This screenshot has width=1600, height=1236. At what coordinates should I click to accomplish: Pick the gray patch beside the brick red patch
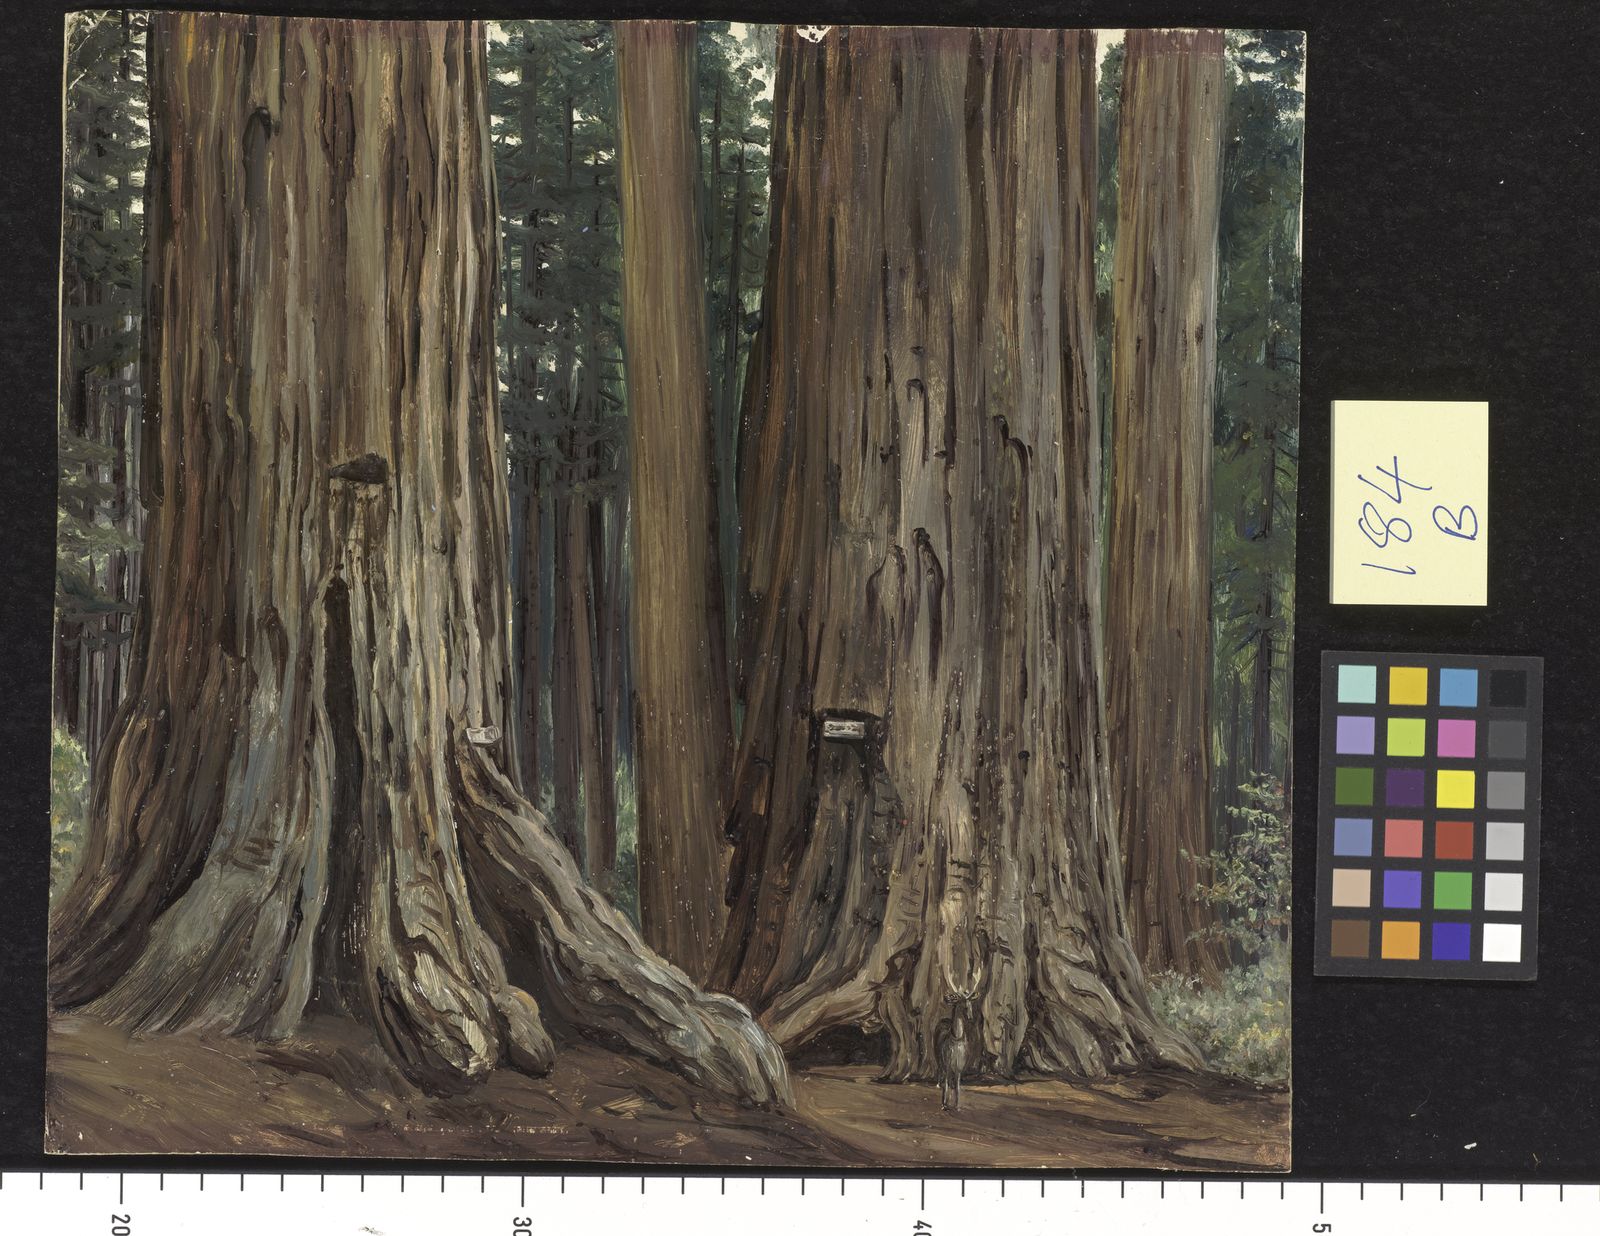(x=1505, y=841)
